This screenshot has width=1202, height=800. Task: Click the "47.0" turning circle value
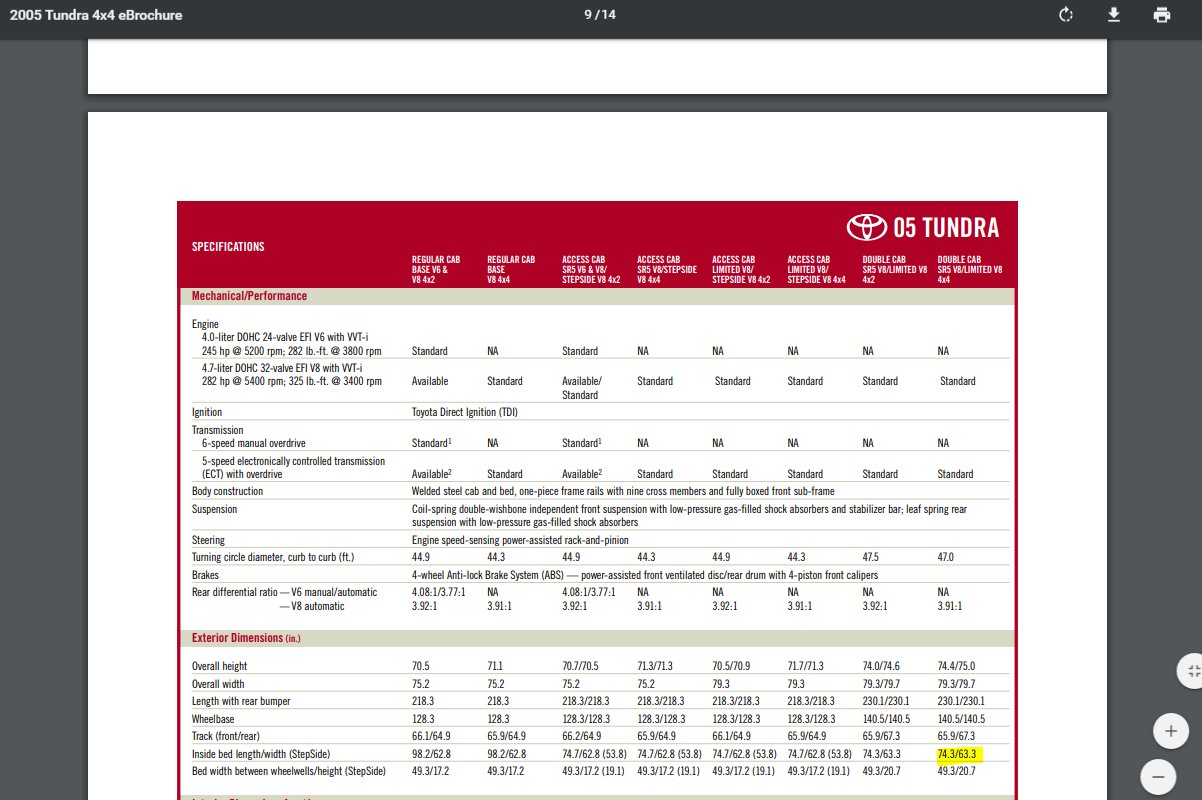[947, 557]
